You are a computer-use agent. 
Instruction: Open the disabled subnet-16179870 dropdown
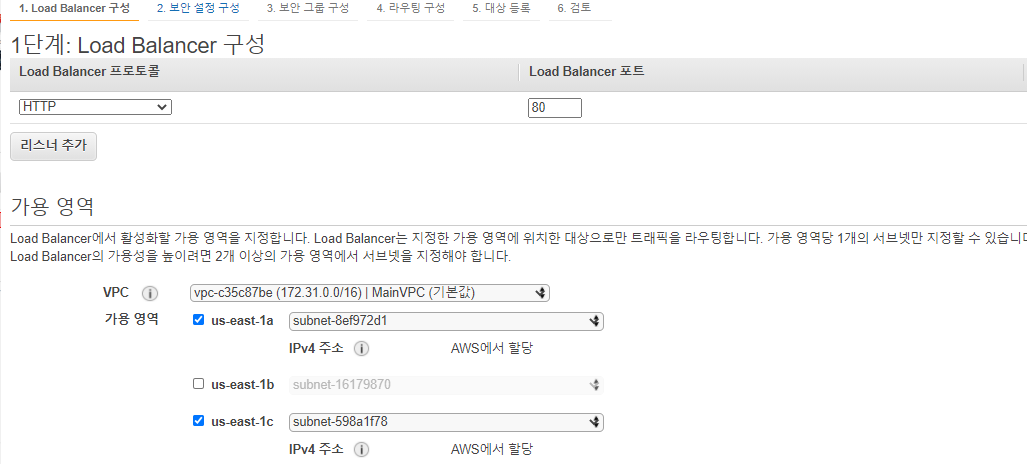446,385
